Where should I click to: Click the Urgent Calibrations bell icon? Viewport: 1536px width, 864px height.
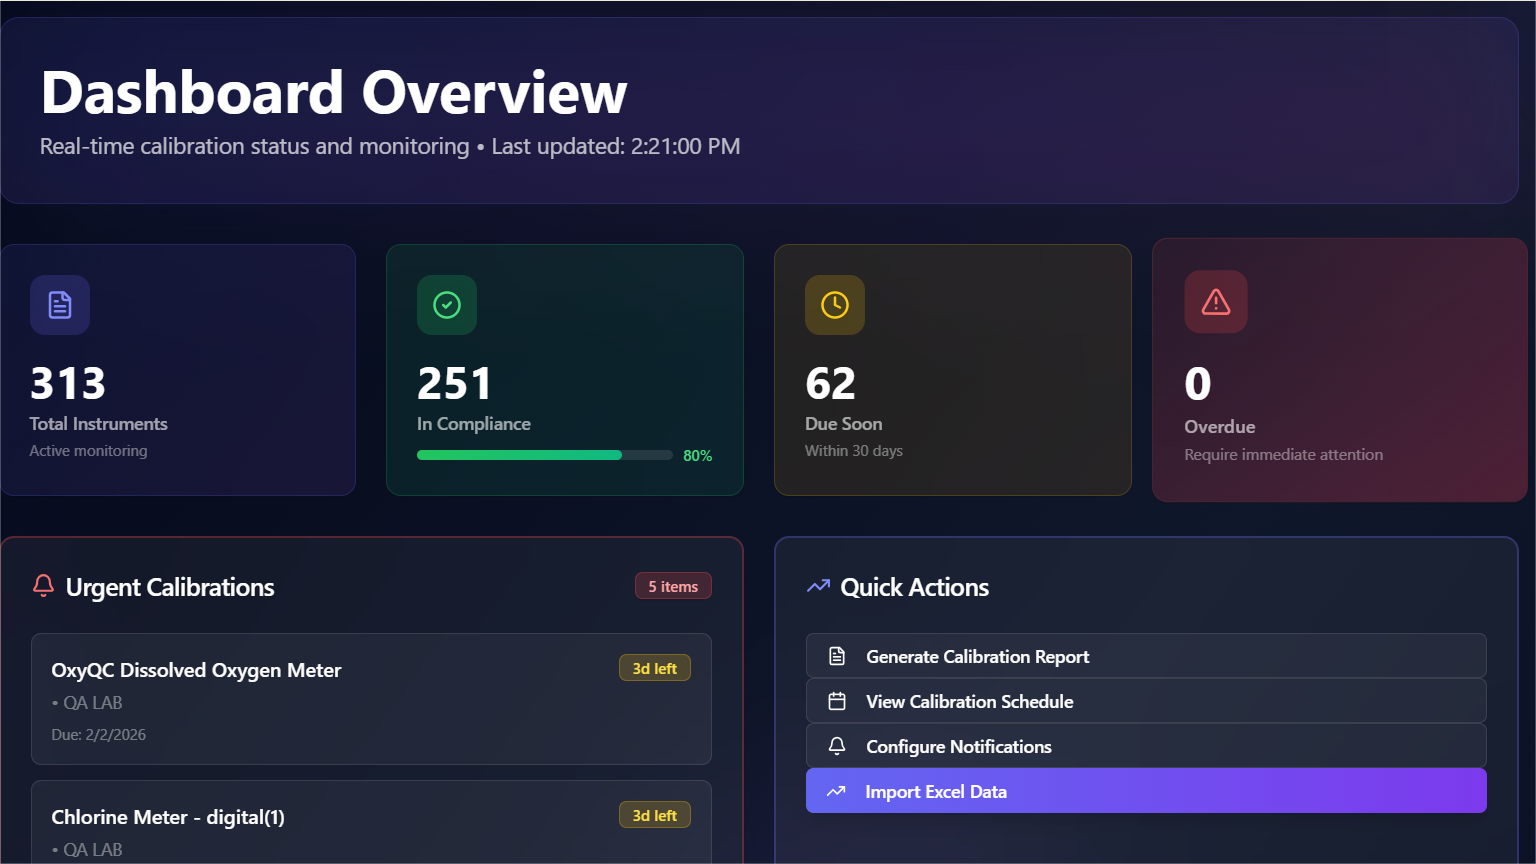point(43,586)
